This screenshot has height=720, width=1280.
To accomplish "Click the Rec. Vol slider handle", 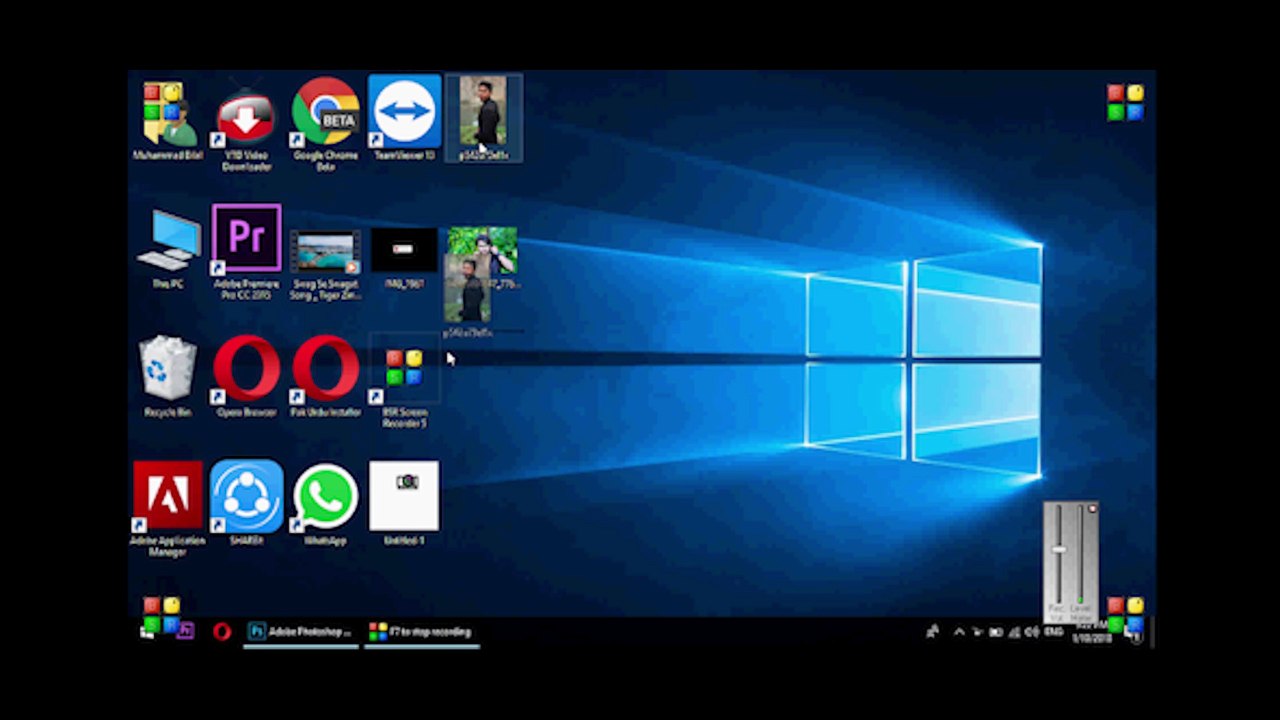I will click(1058, 550).
